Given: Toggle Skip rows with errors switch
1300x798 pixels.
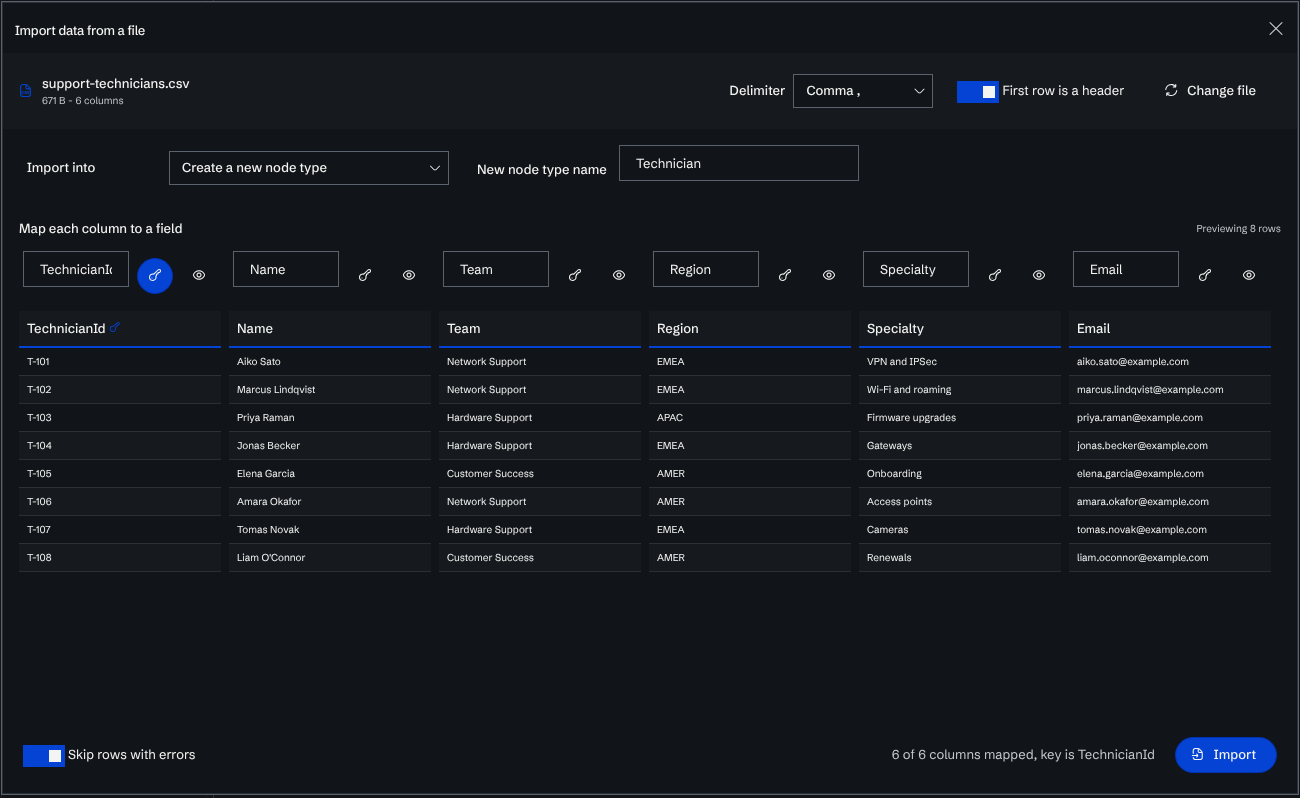Looking at the screenshot, I should click(44, 755).
